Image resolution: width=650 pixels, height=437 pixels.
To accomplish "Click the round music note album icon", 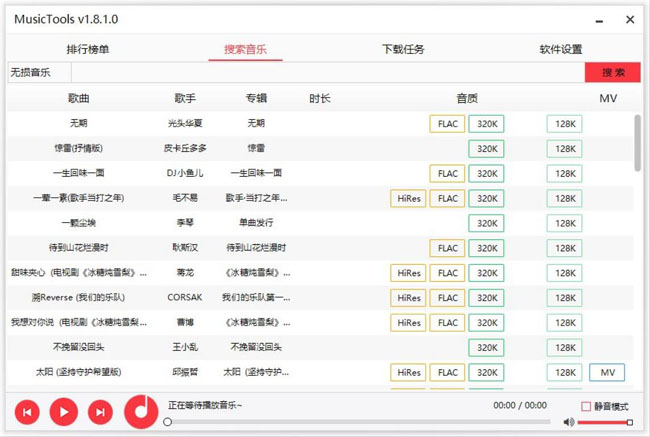I will click(141, 411).
